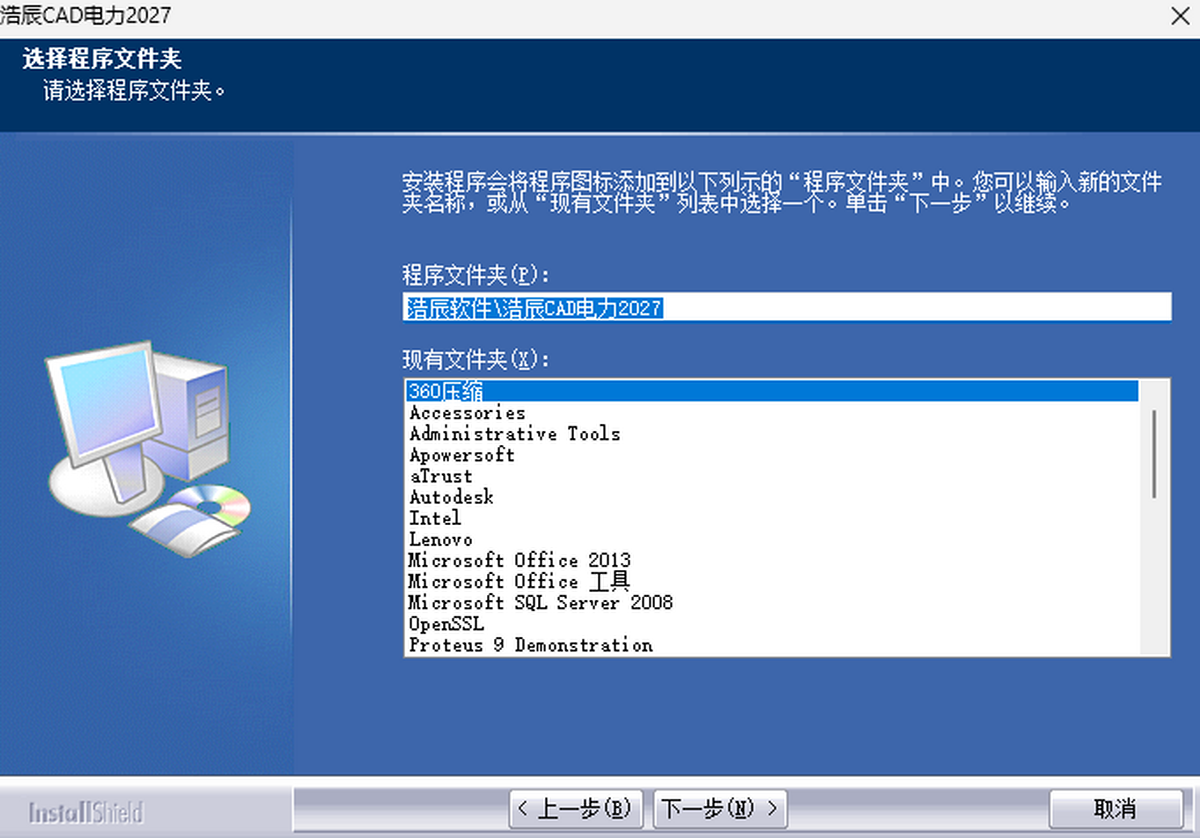This screenshot has width=1200, height=838.
Task: Choose Microsoft Office 工具 entry
Action: tap(771, 581)
